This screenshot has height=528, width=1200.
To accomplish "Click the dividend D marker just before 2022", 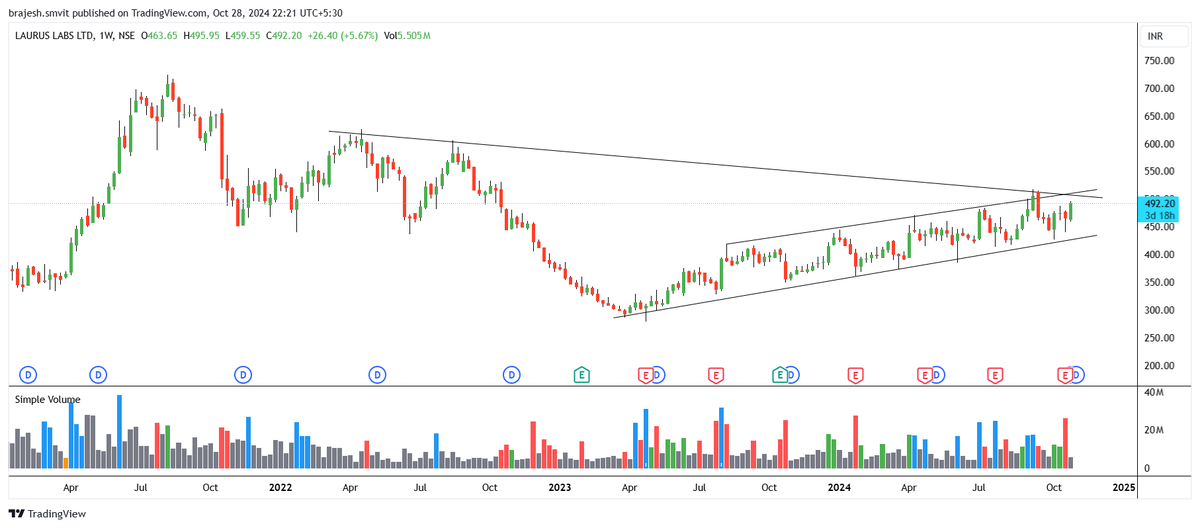I will click(x=243, y=375).
